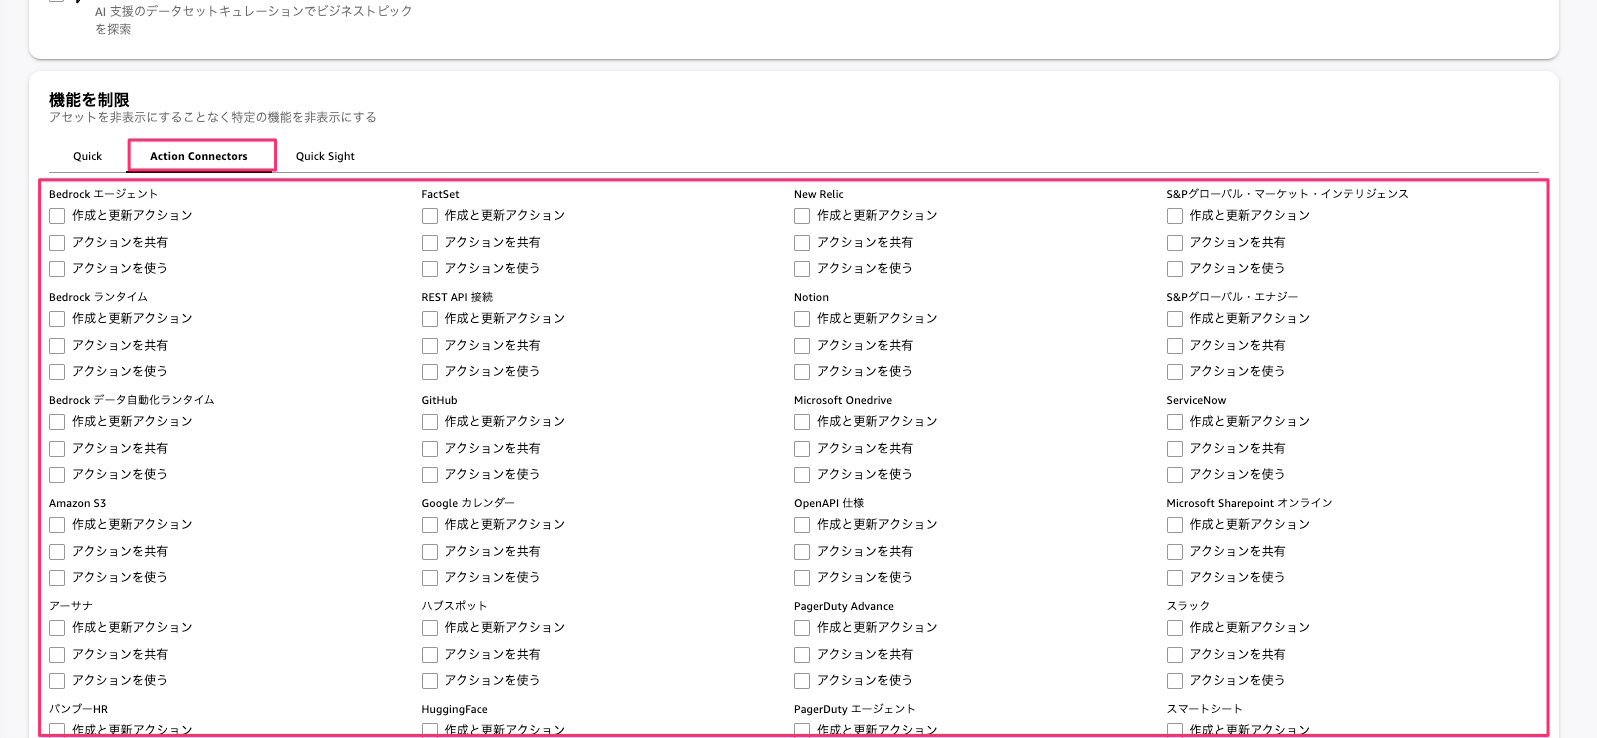Image resolution: width=1597 pixels, height=738 pixels.
Task: Check アクションを共有 under Amazon S3
Action: click(x=57, y=552)
